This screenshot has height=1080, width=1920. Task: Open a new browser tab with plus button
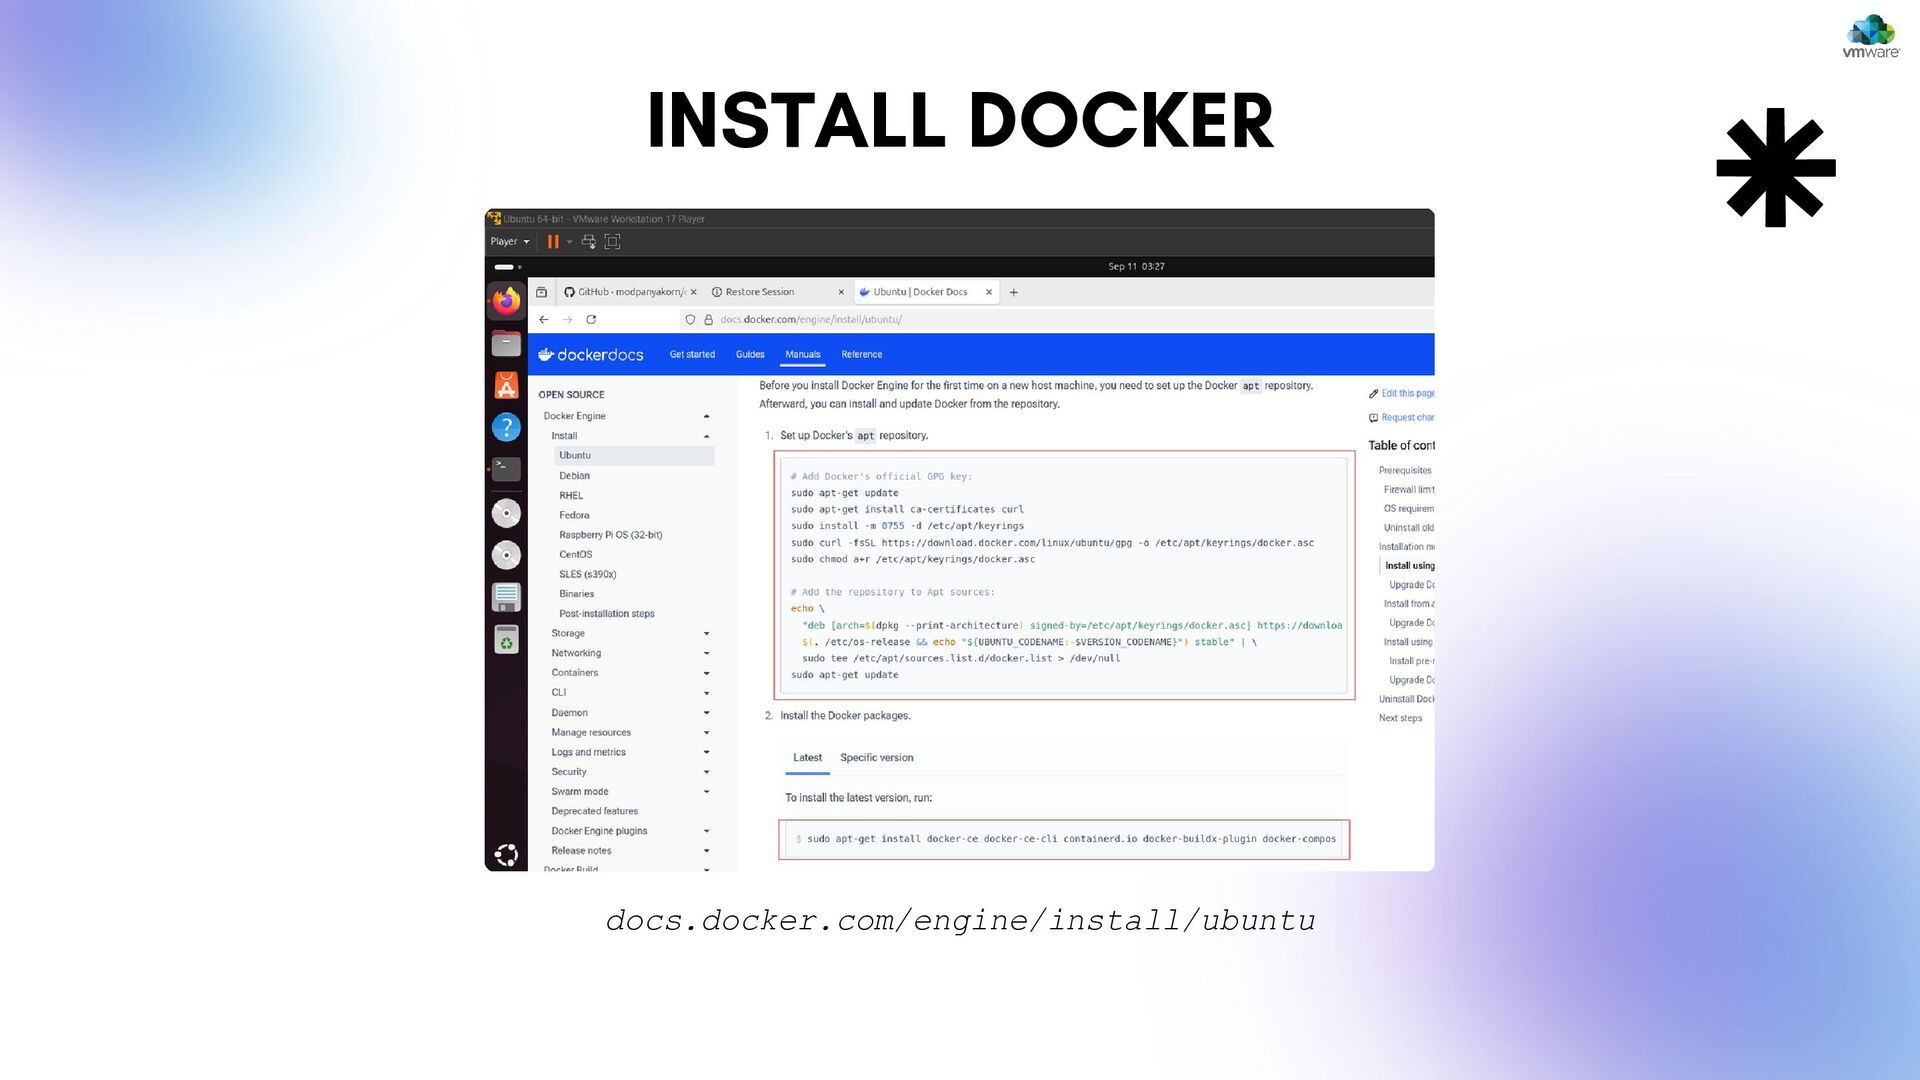(x=1014, y=293)
